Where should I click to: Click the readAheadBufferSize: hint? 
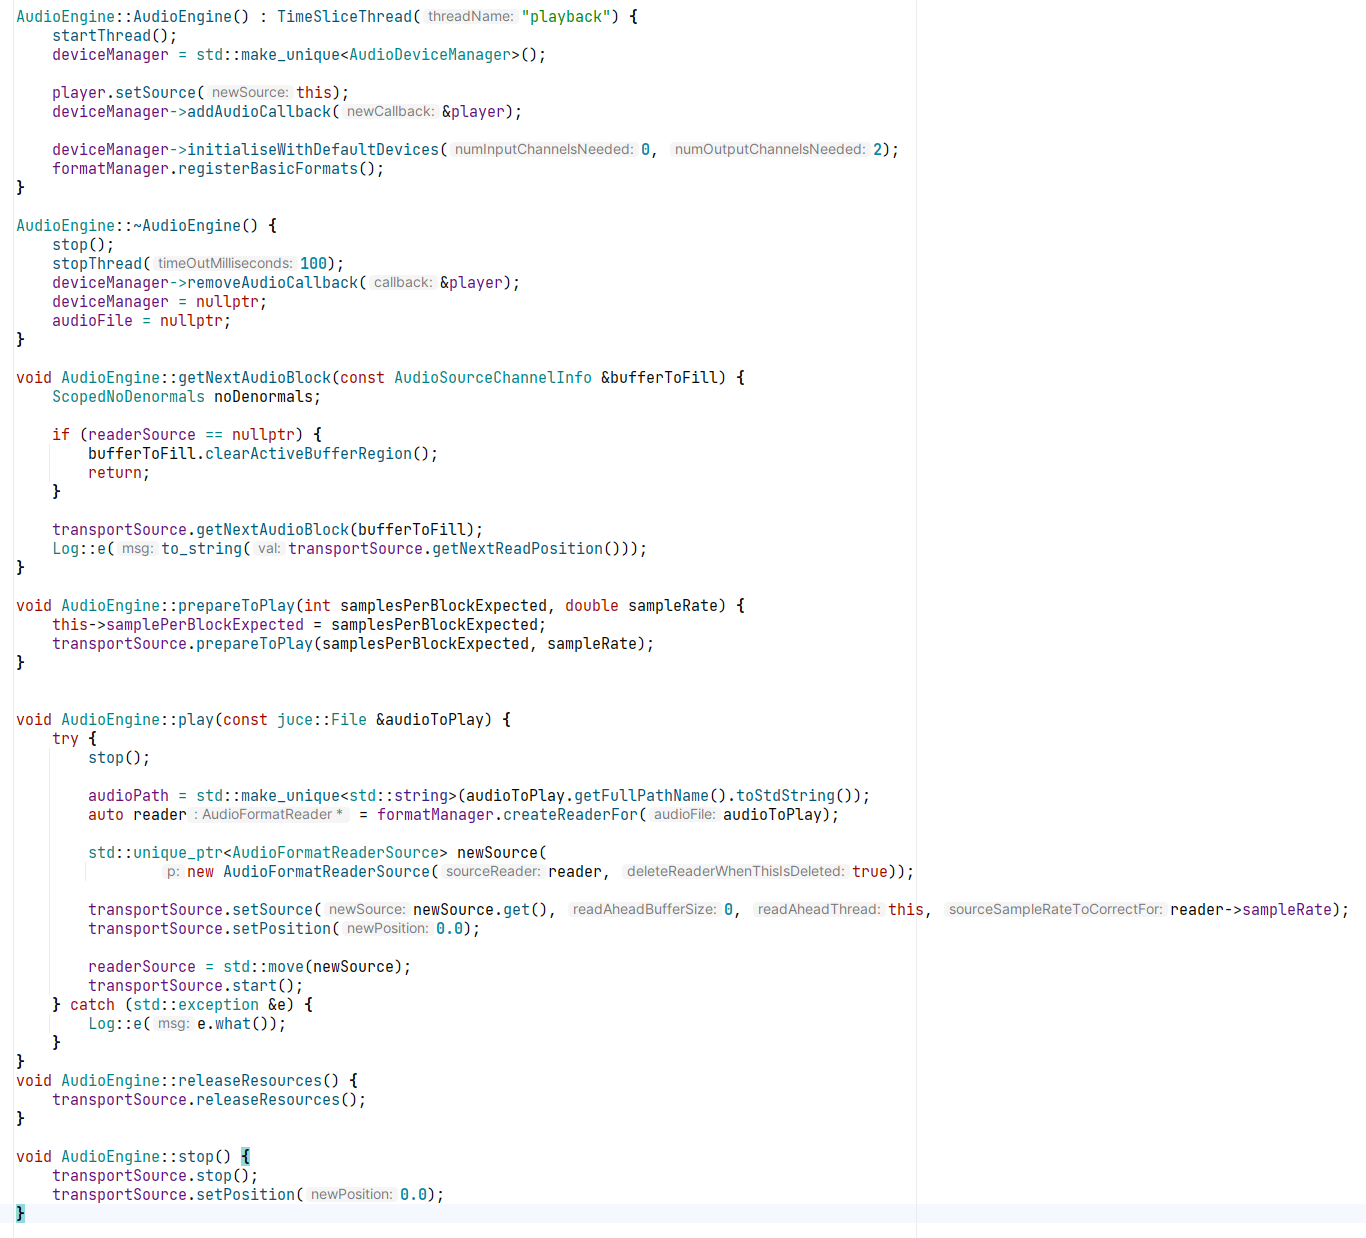point(645,910)
